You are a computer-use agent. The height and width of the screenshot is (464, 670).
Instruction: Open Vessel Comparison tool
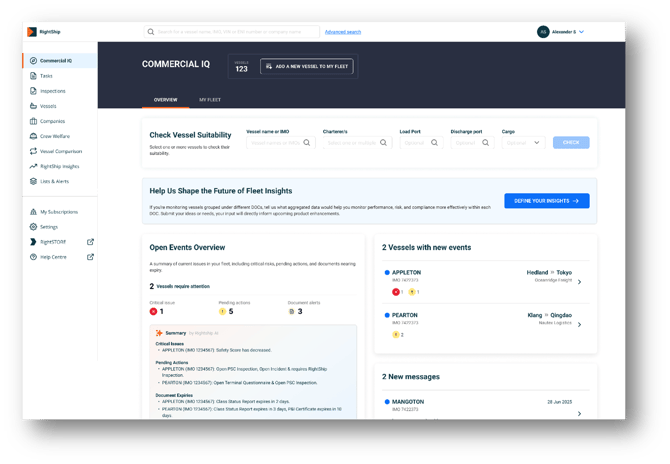60,151
